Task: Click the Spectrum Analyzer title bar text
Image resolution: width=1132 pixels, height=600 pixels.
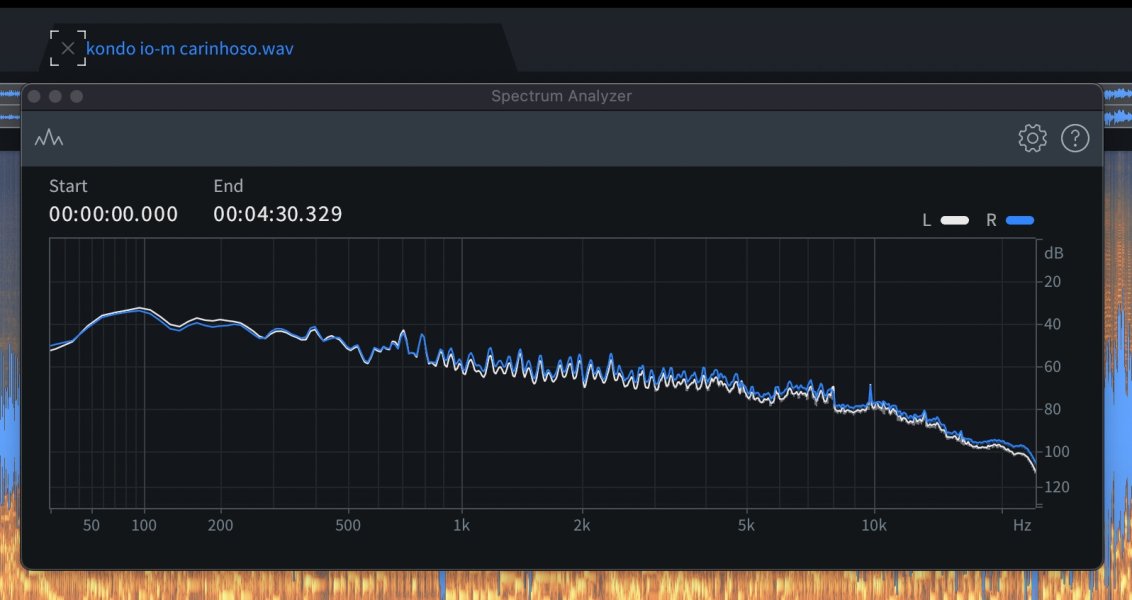Action: pyautogui.click(x=561, y=96)
